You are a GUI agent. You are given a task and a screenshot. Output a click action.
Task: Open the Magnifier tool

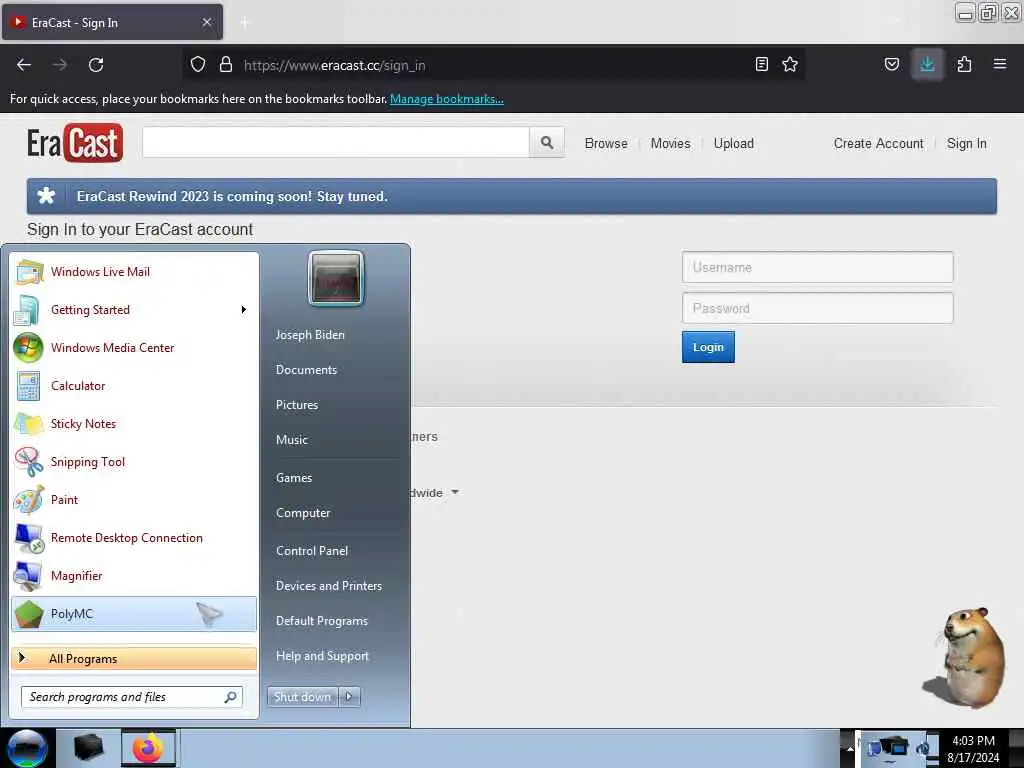click(x=134, y=575)
